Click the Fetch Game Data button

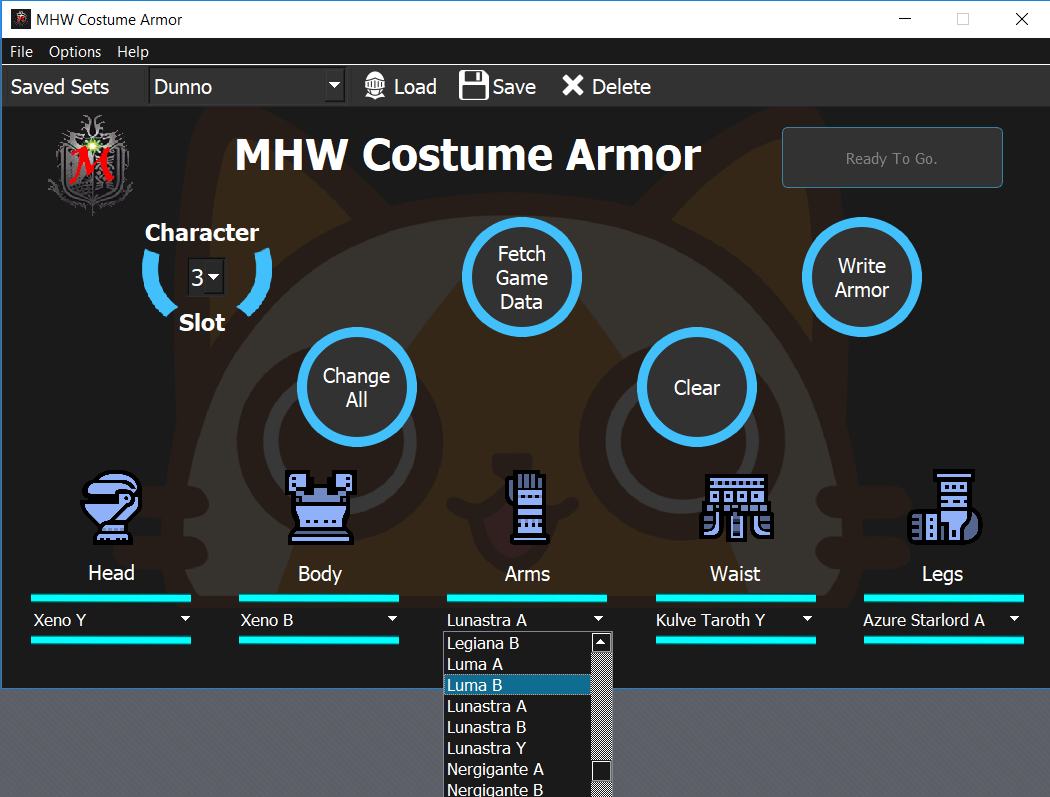point(522,277)
